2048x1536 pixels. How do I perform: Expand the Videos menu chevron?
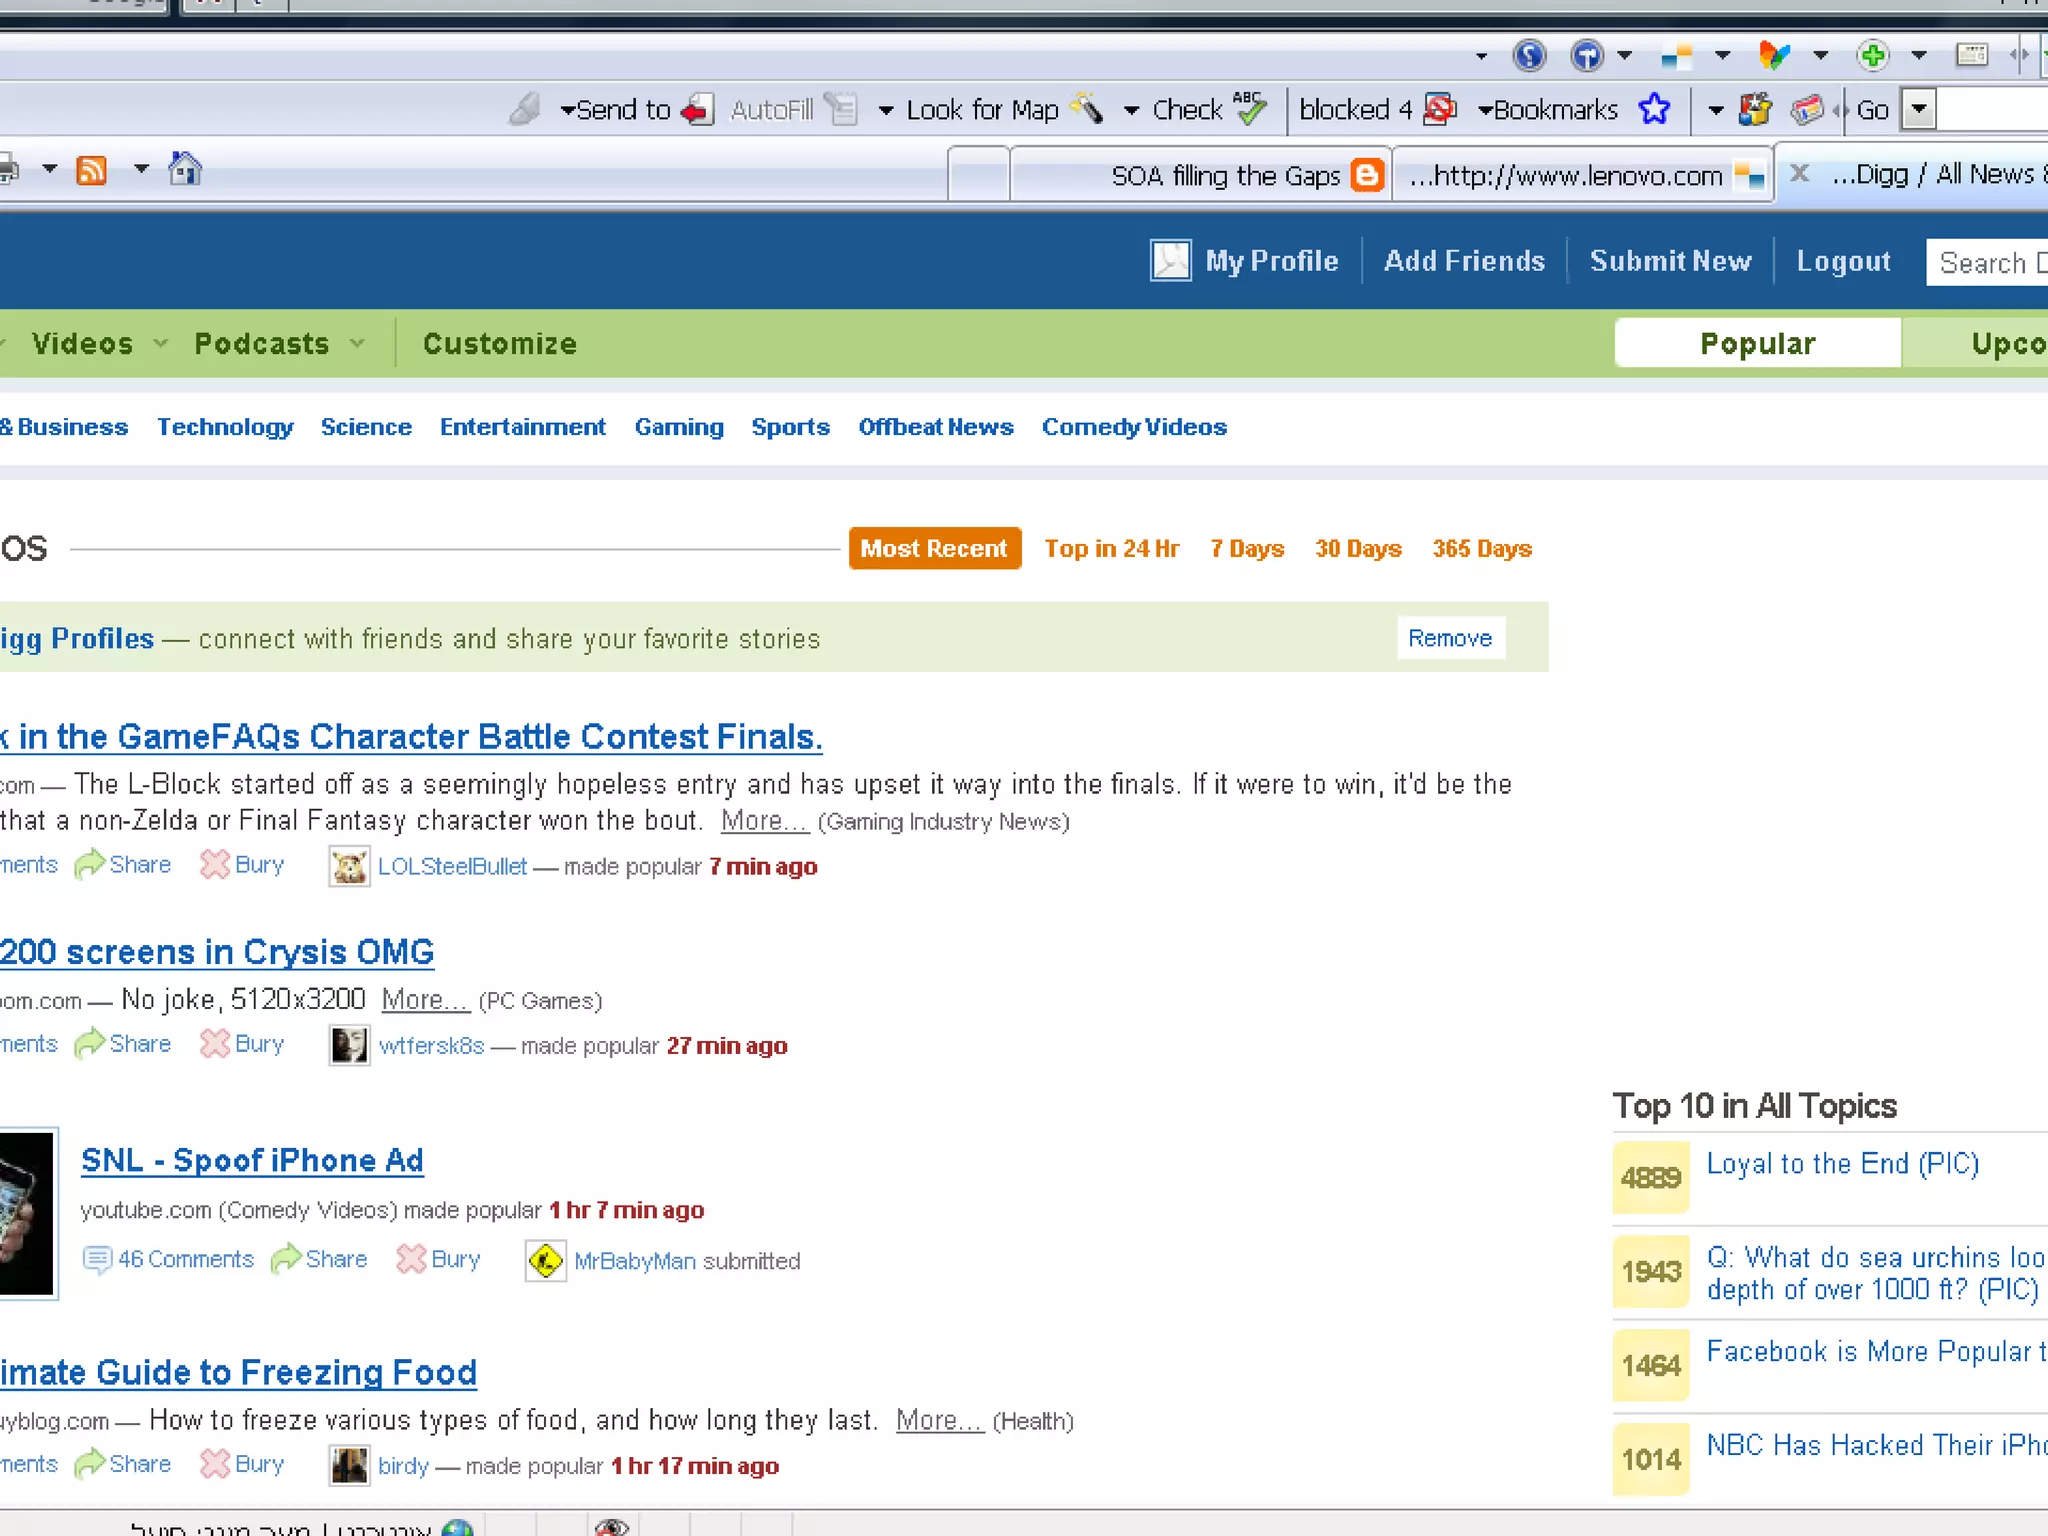160,344
